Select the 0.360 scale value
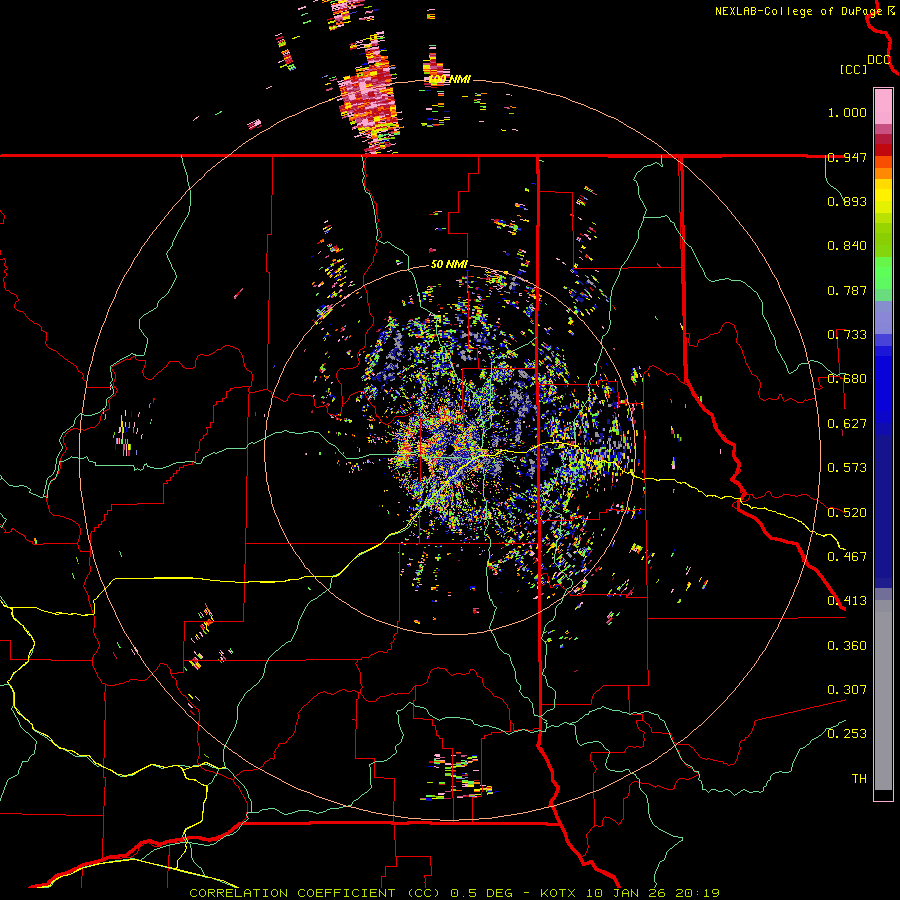 (847, 646)
